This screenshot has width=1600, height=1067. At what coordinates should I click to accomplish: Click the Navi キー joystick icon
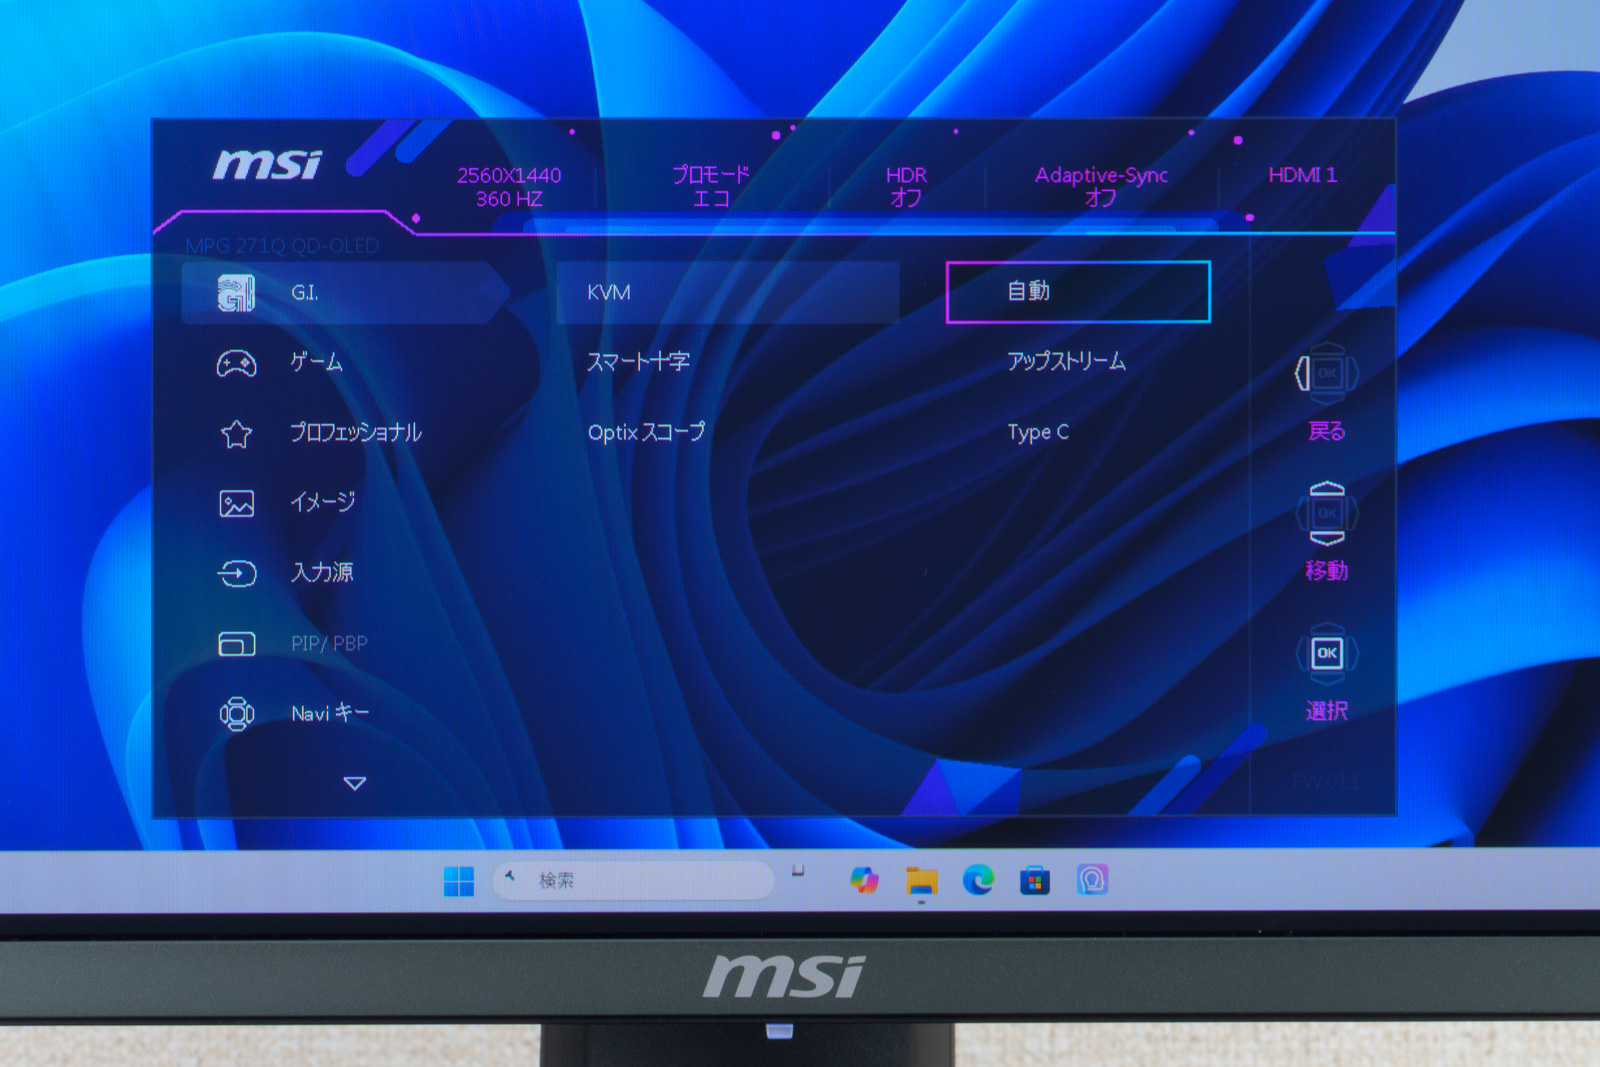click(x=237, y=714)
